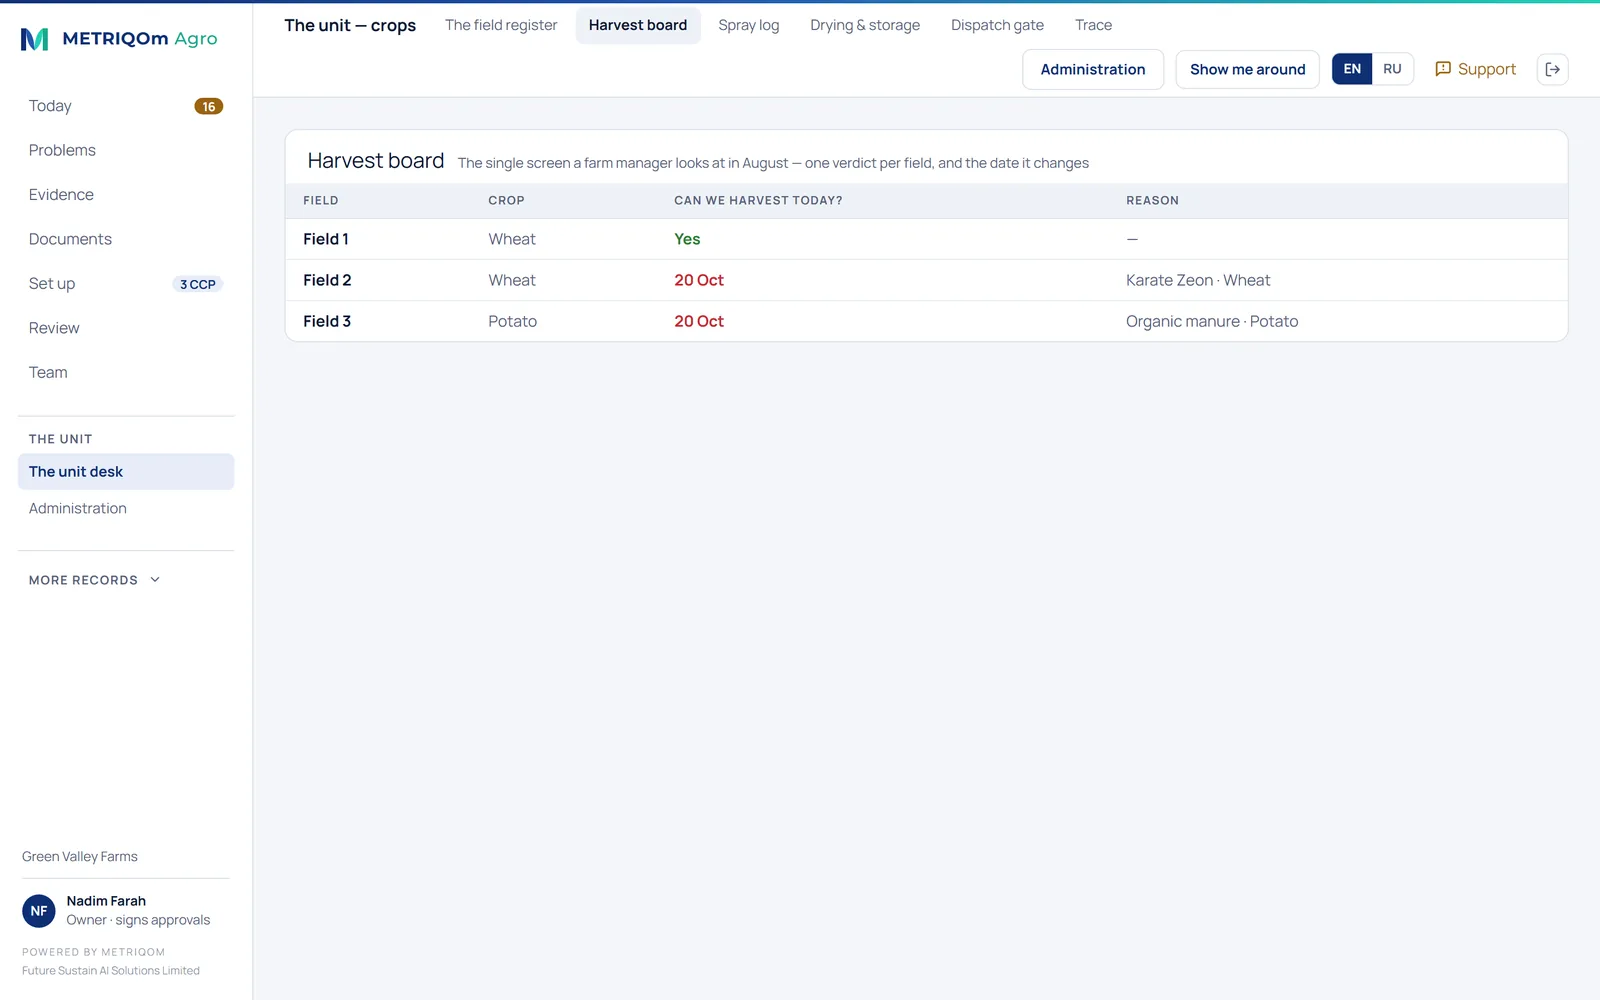Click the Field 1 row label
This screenshot has height=1000, width=1600.
point(326,239)
